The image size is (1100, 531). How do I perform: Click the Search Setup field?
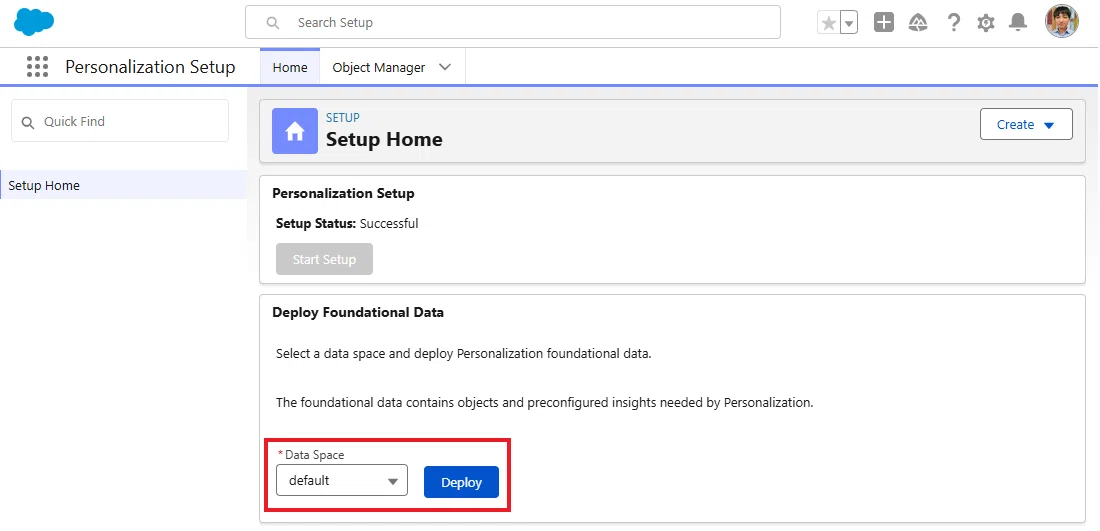pos(513,22)
